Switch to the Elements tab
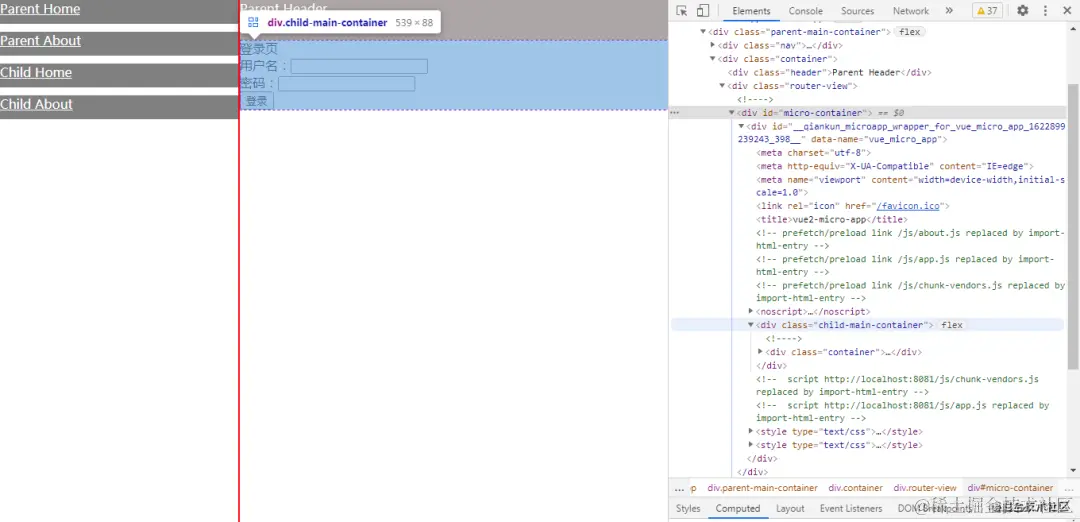1080x522 pixels. [751, 11]
